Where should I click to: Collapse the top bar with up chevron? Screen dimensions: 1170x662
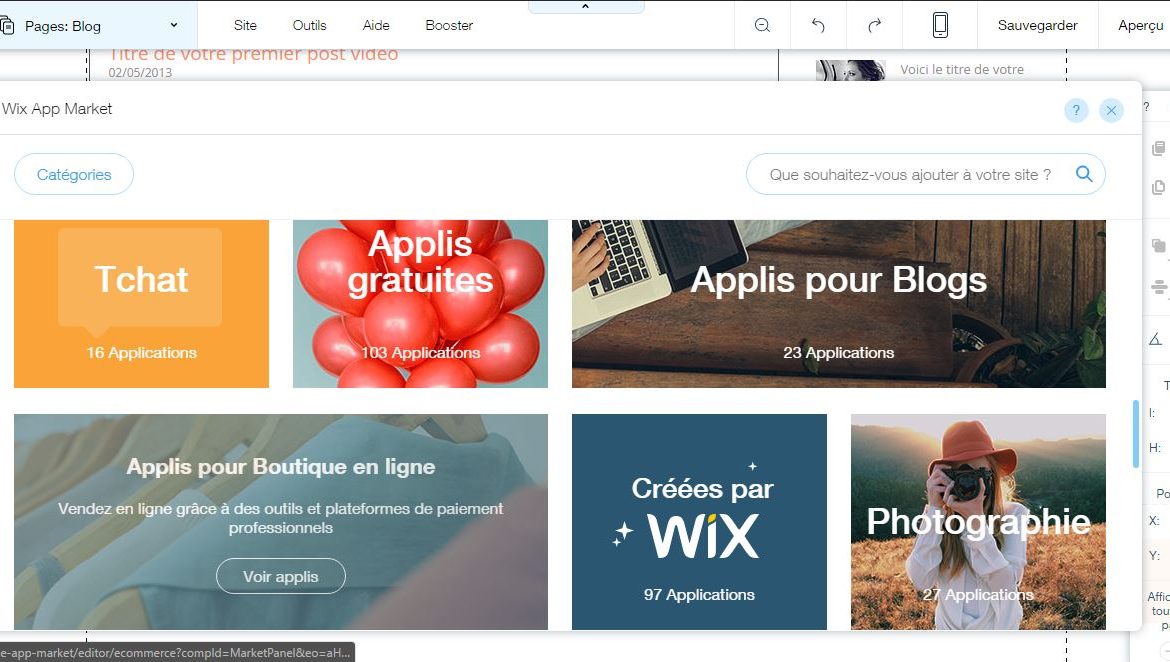click(x=586, y=6)
